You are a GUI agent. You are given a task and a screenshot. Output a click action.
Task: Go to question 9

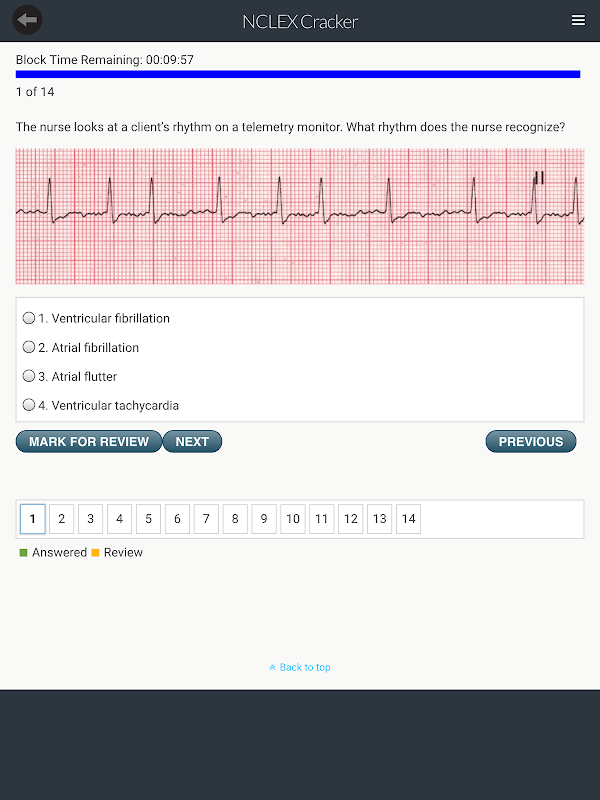tap(264, 519)
